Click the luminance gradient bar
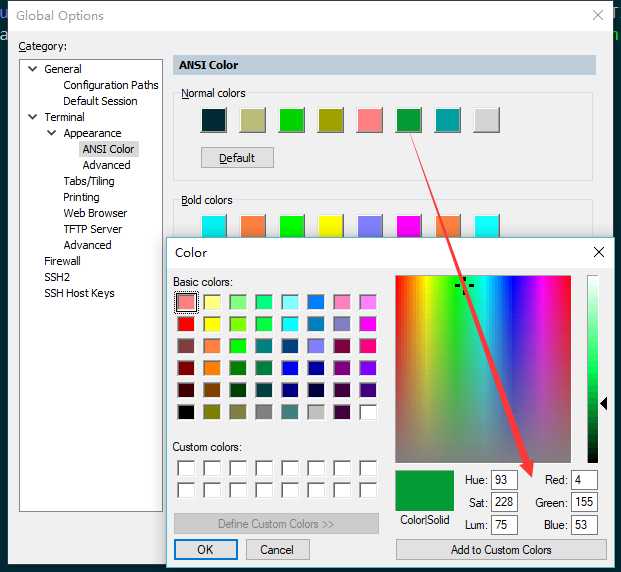621x572 pixels. [592, 369]
